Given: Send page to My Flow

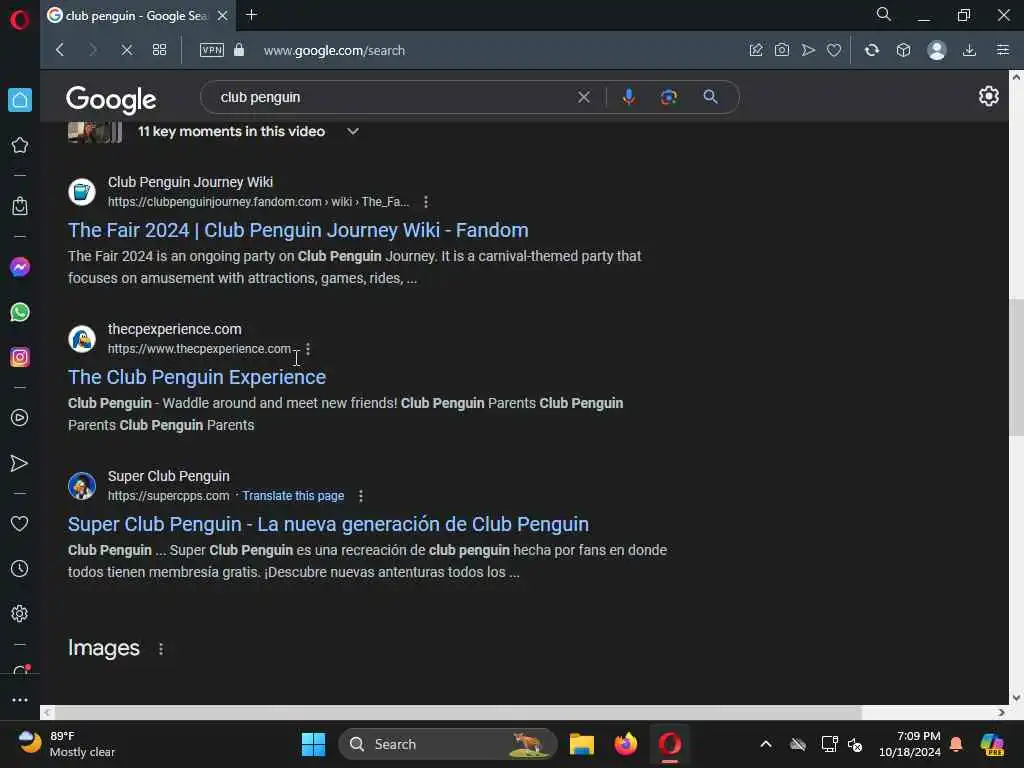Looking at the screenshot, I should click(808, 50).
